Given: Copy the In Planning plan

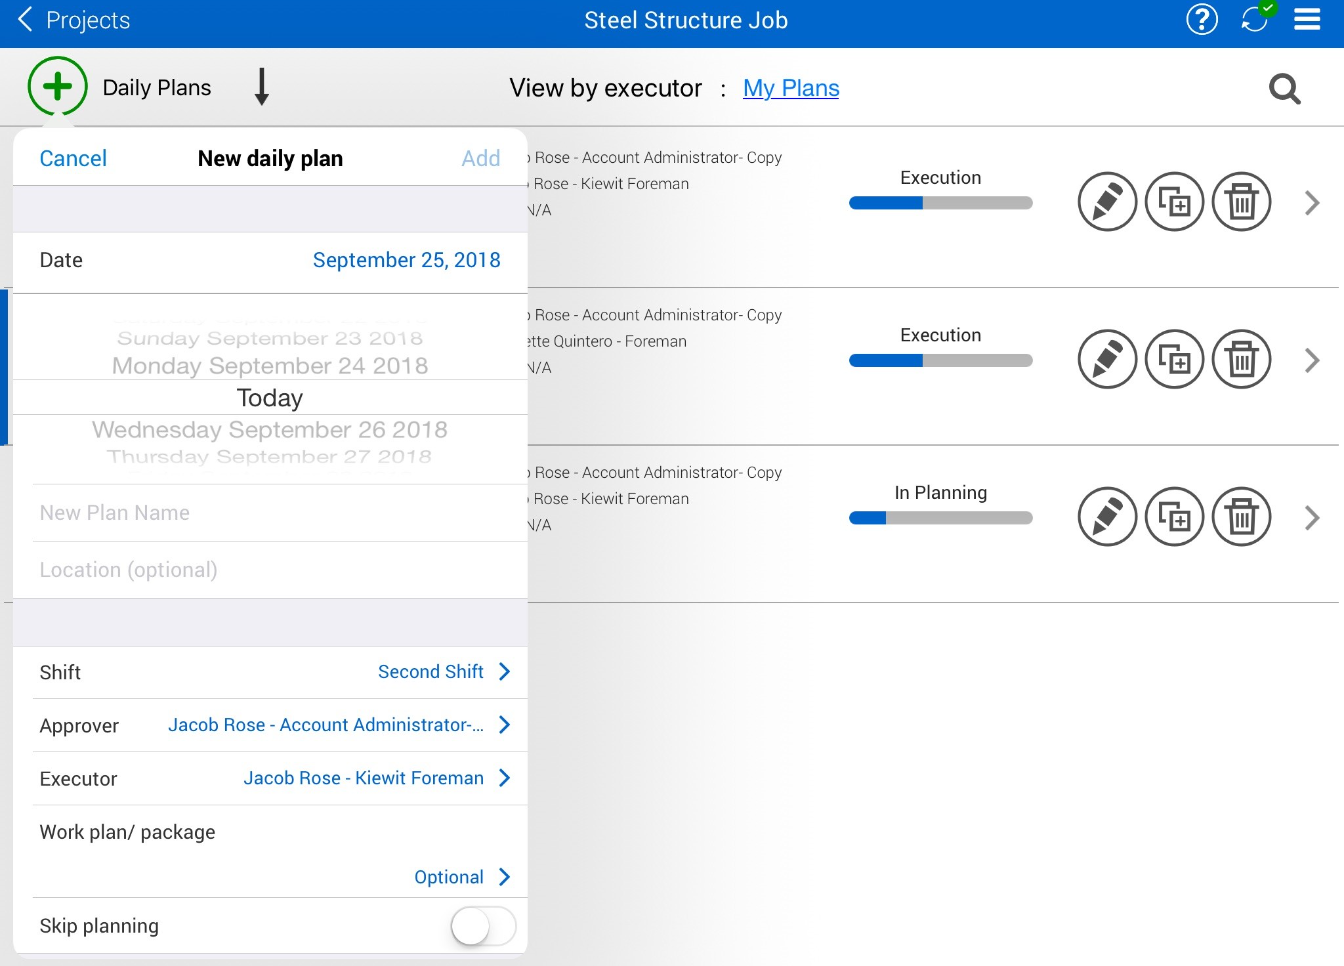Looking at the screenshot, I should (1174, 517).
